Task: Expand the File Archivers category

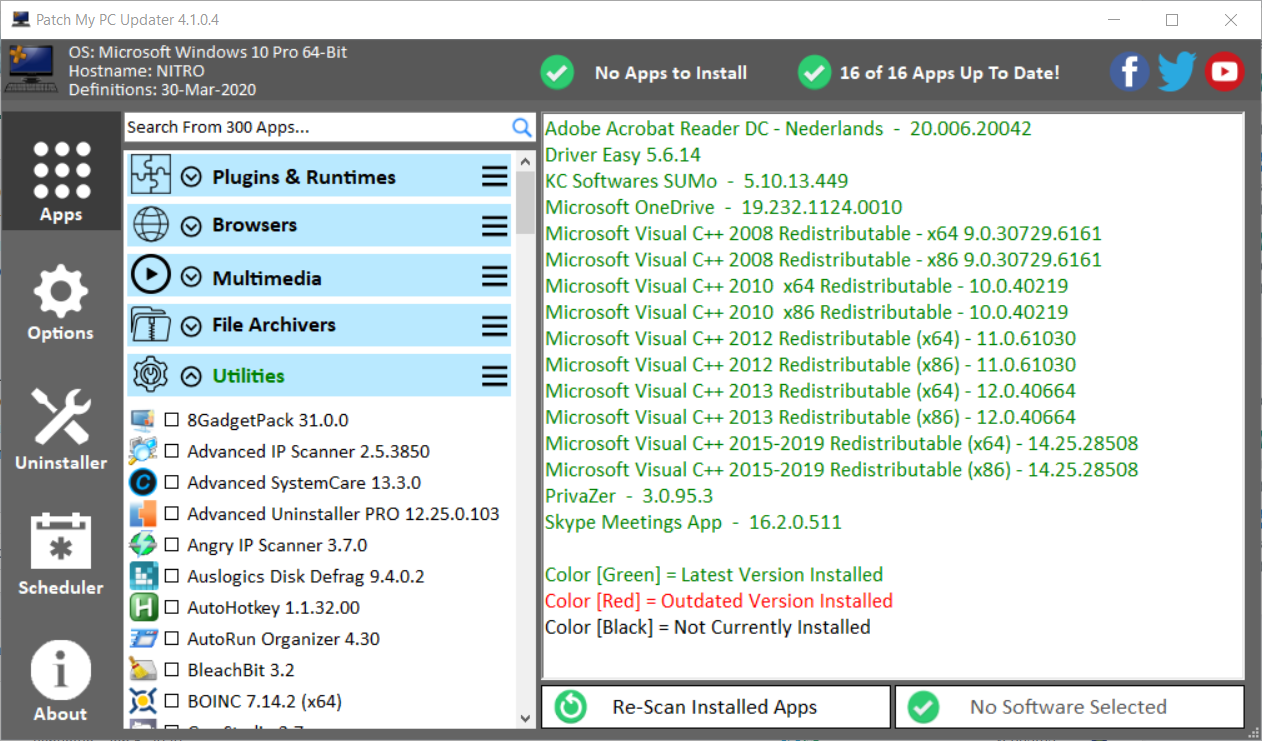Action: pos(192,326)
